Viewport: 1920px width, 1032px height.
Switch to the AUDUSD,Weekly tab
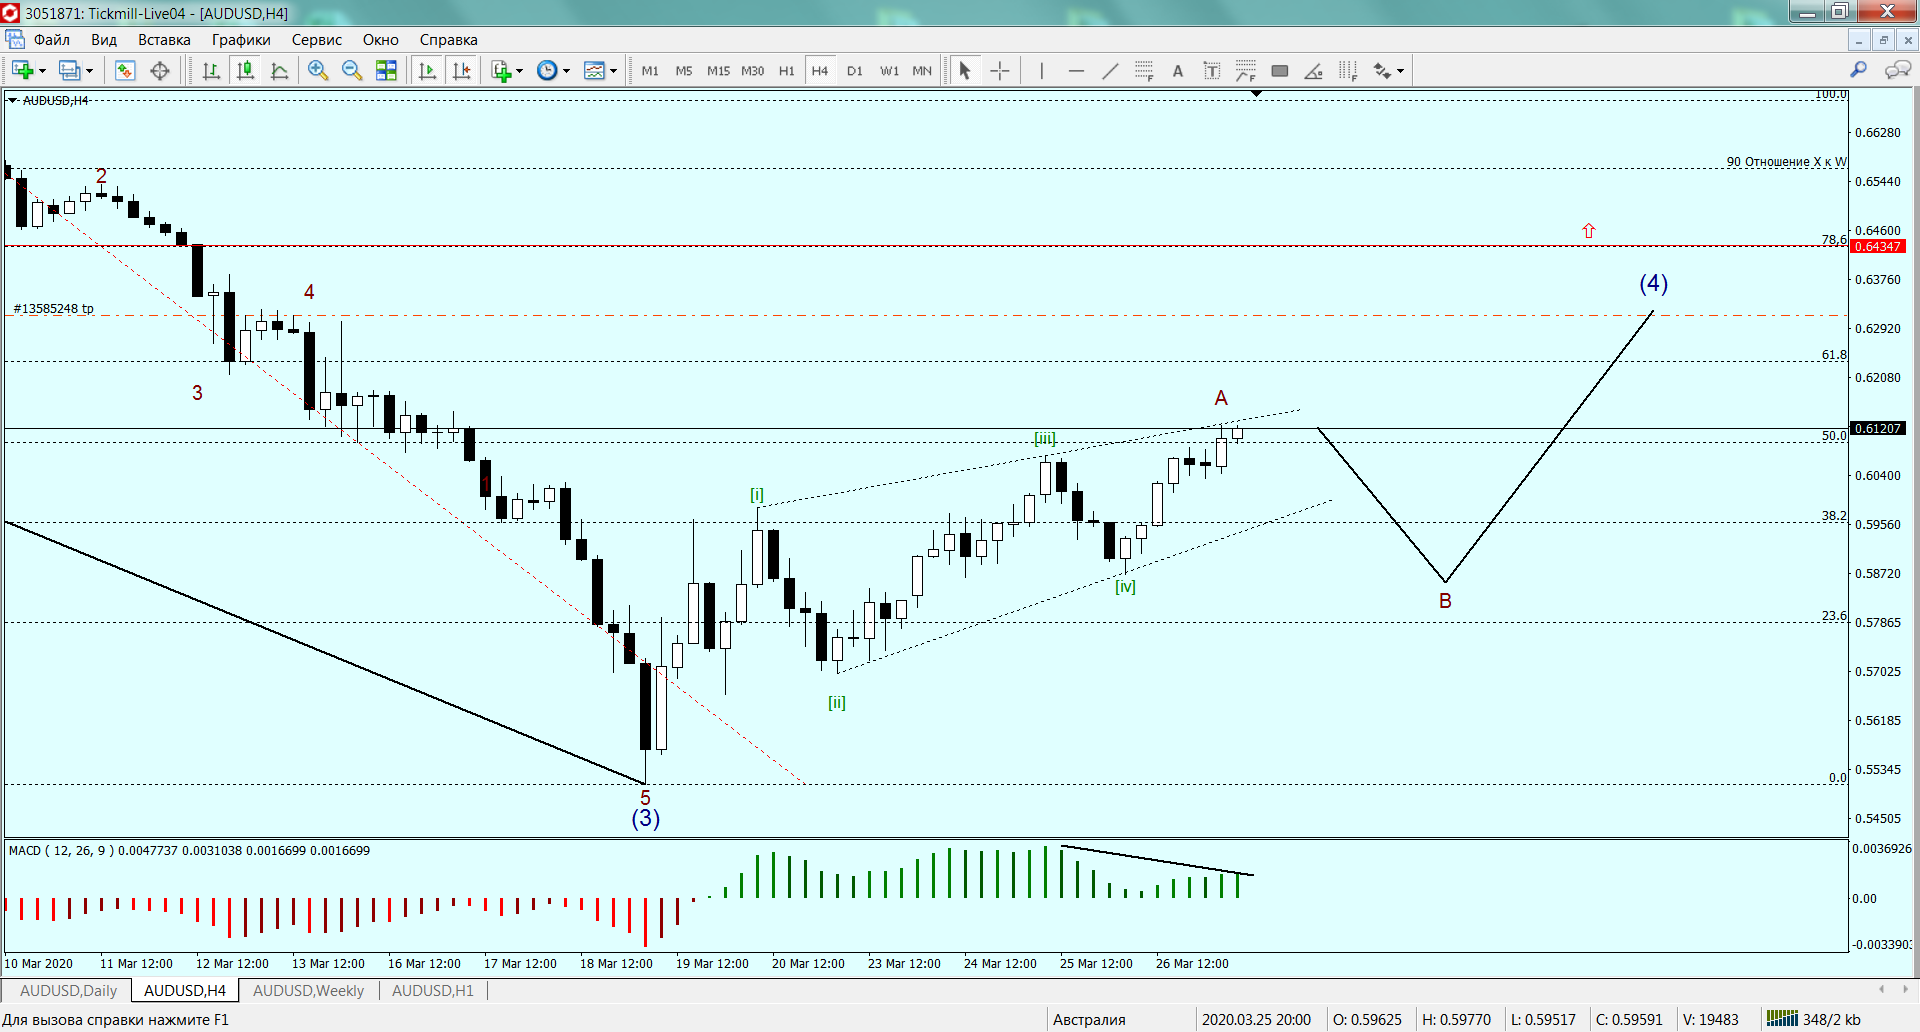[x=308, y=990]
